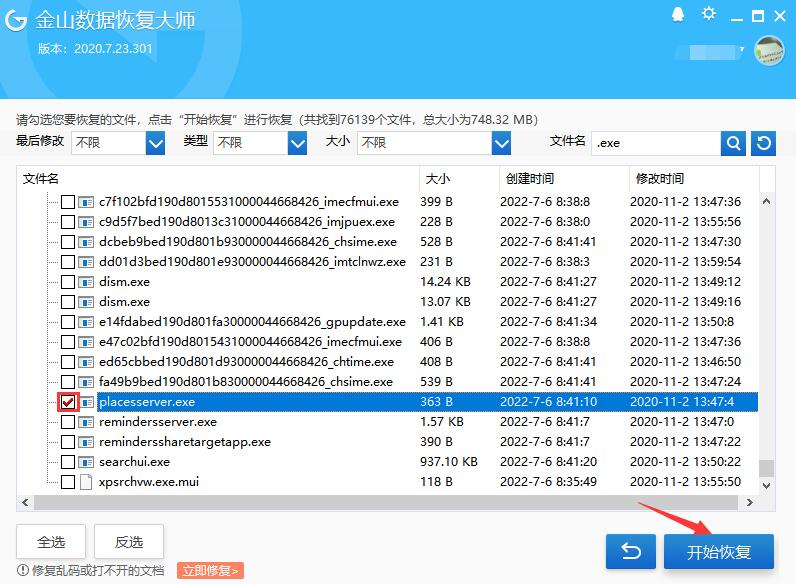Open the 类型 dropdown

[x=297, y=143]
